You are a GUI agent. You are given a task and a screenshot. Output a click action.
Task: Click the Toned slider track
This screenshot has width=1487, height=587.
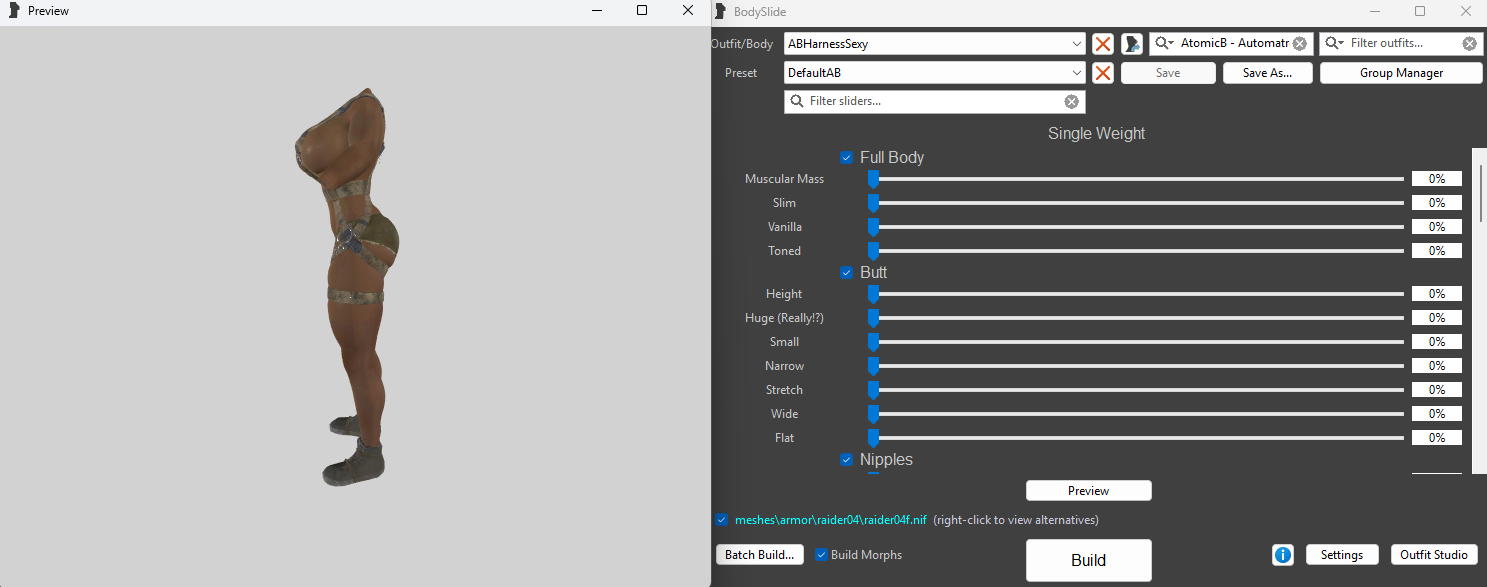click(x=1136, y=251)
